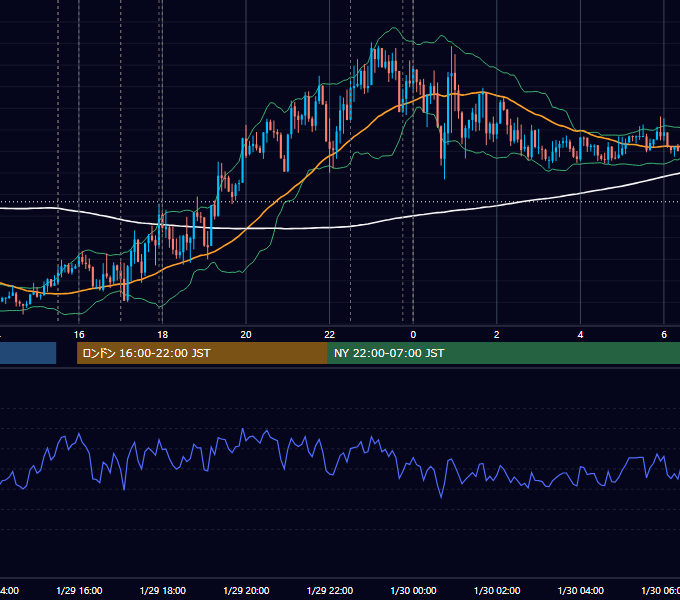Click the '20' hour label on price chart axis
680x600 pixels.
click(246, 335)
